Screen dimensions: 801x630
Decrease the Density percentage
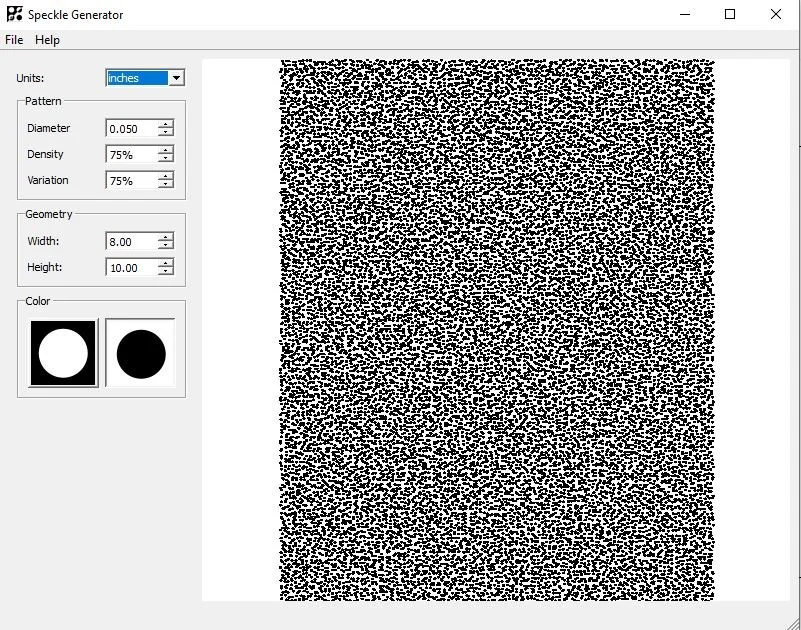tap(166, 157)
